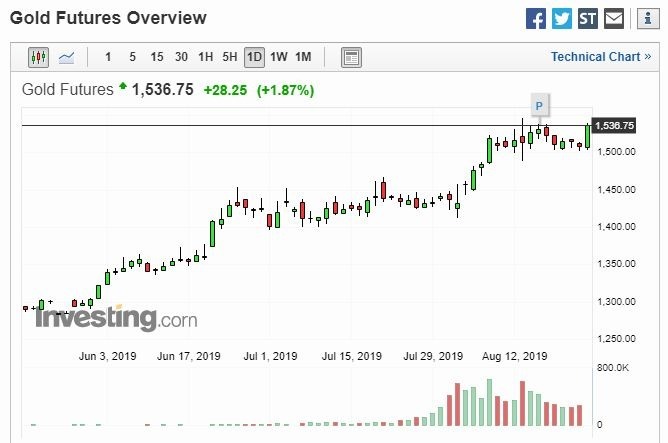Click the Jul 1, 2019 date label

point(270,356)
